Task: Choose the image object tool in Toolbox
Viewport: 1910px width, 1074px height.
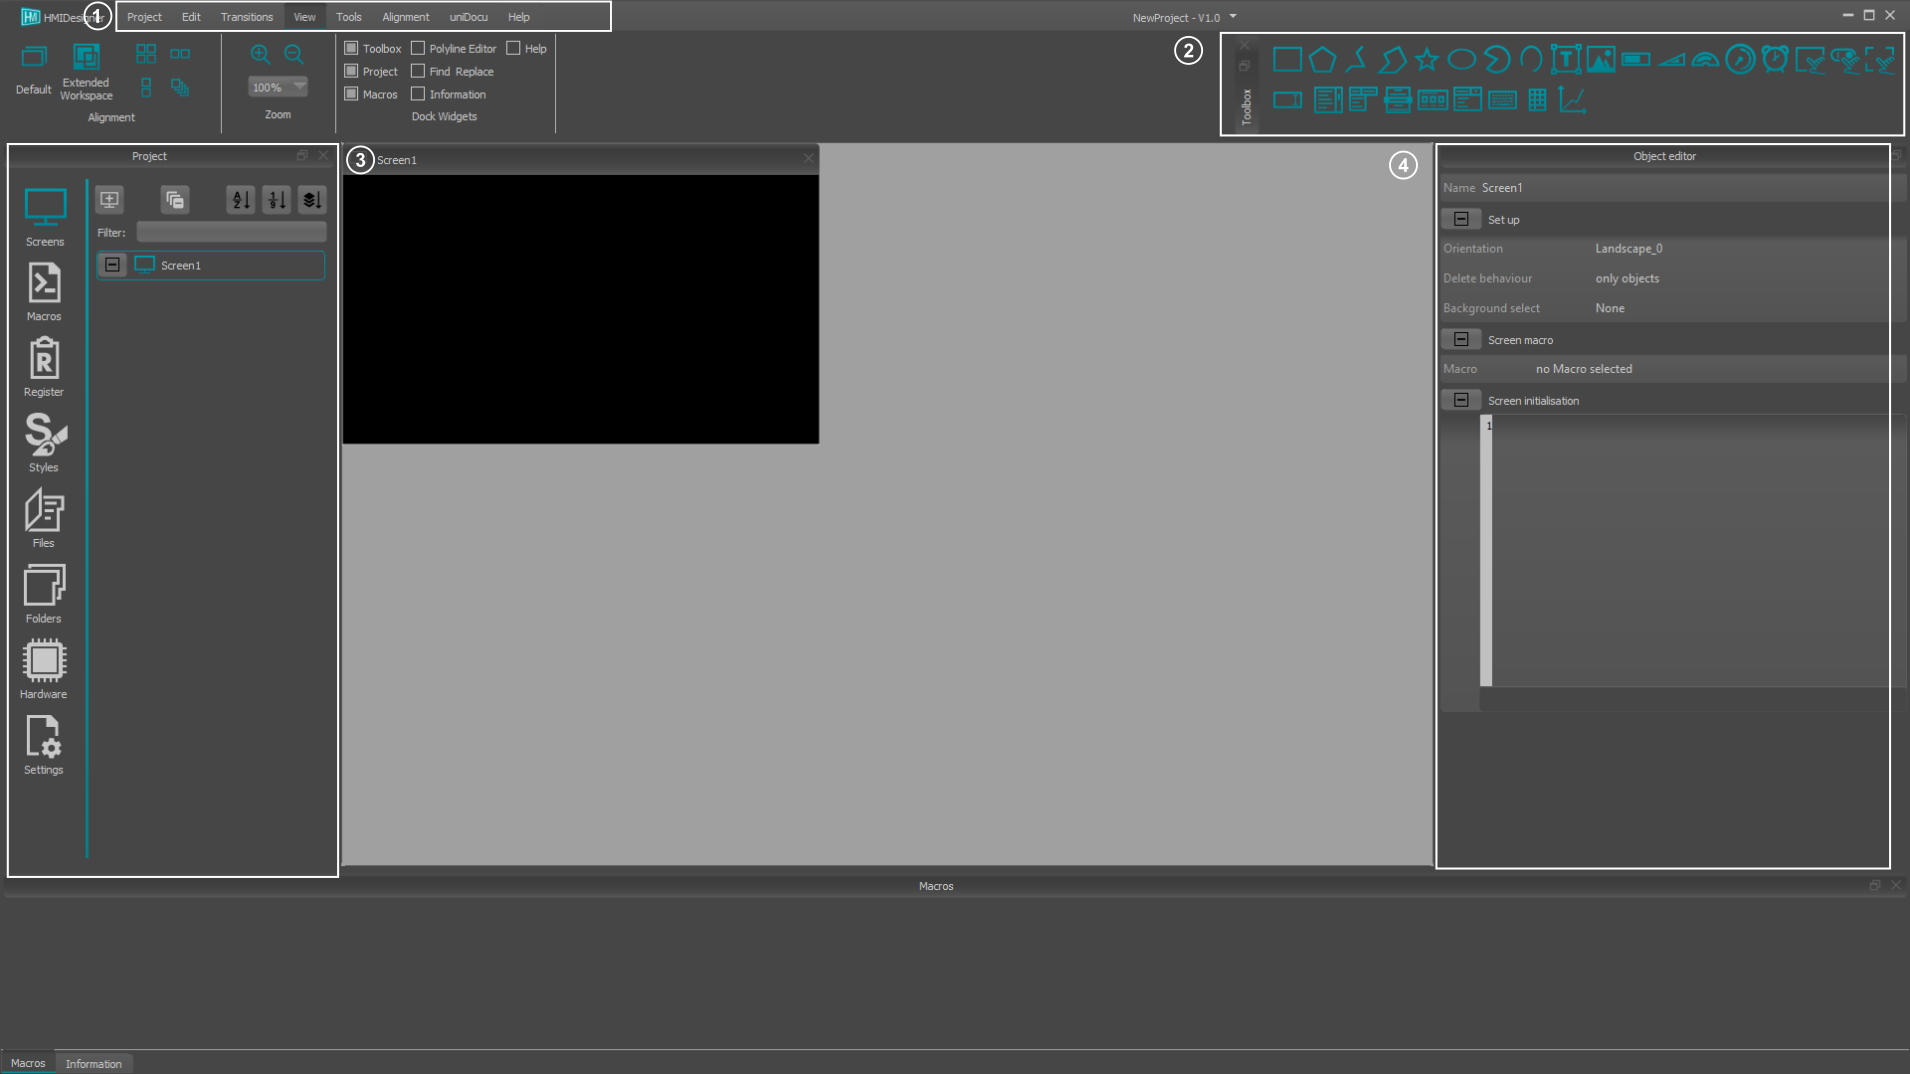Action: tap(1600, 60)
